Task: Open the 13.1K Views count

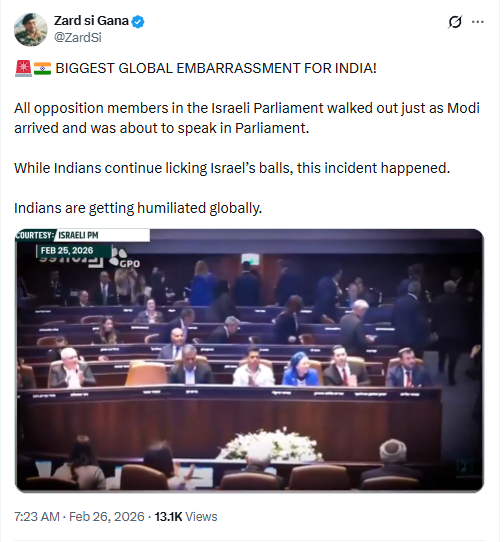Action: click(x=186, y=516)
